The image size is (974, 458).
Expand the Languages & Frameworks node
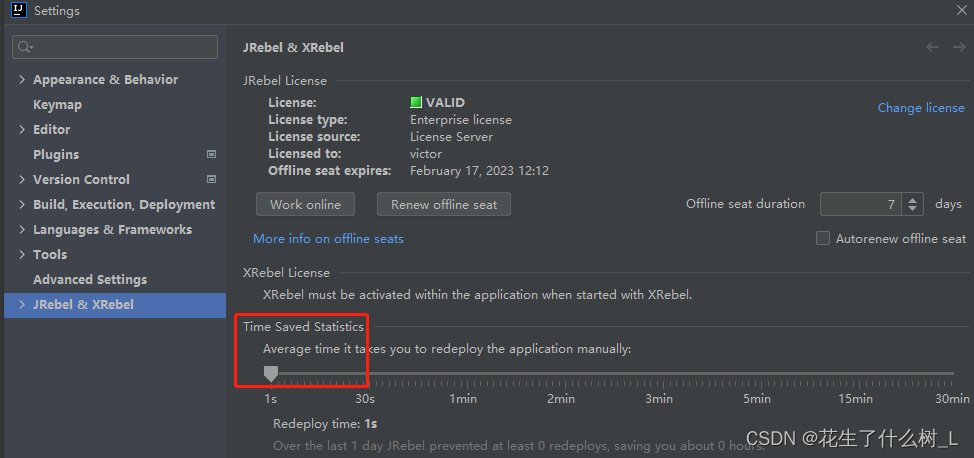click(x=23, y=229)
